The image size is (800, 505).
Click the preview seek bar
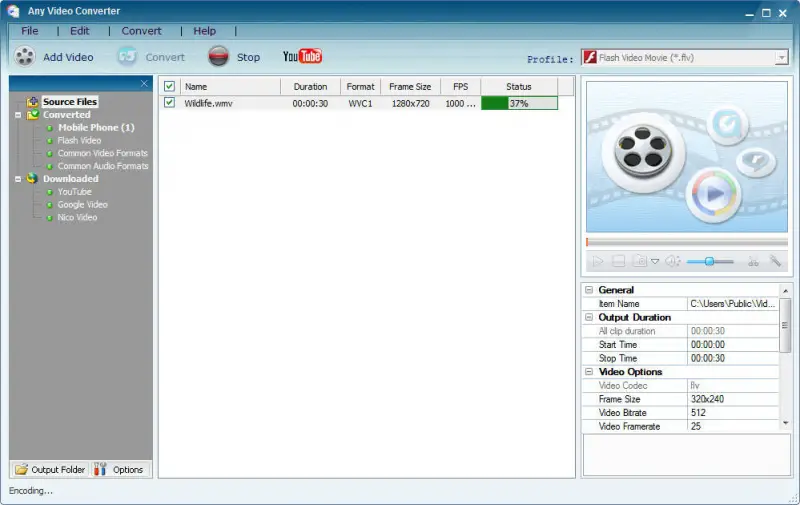point(687,242)
